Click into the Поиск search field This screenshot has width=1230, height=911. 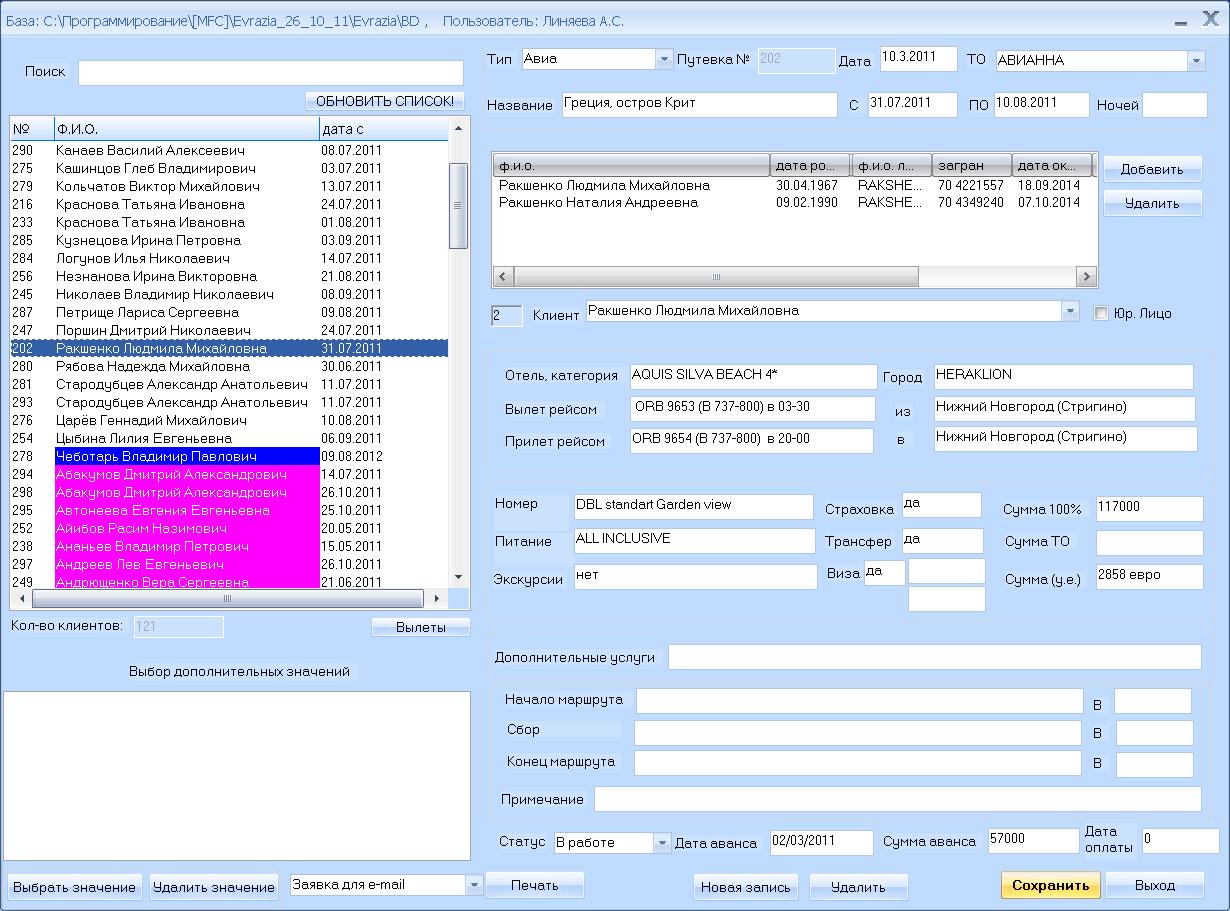coord(270,73)
